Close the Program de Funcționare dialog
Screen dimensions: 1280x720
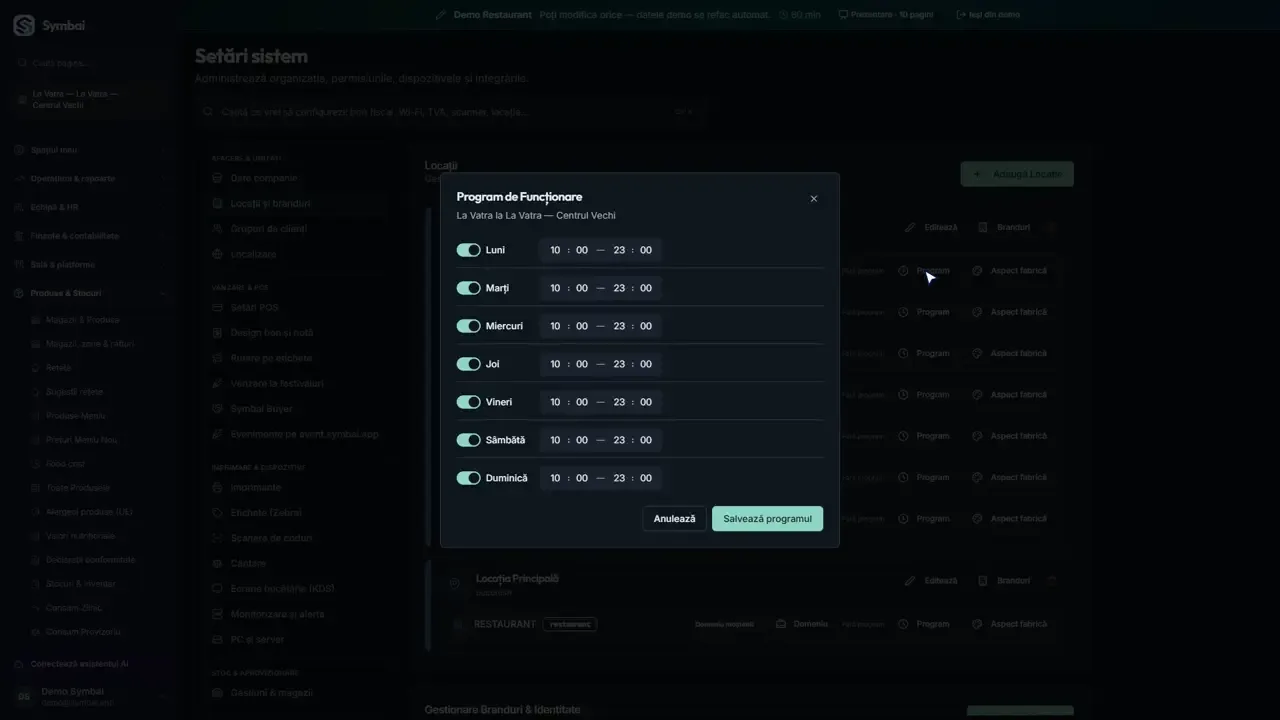click(813, 199)
